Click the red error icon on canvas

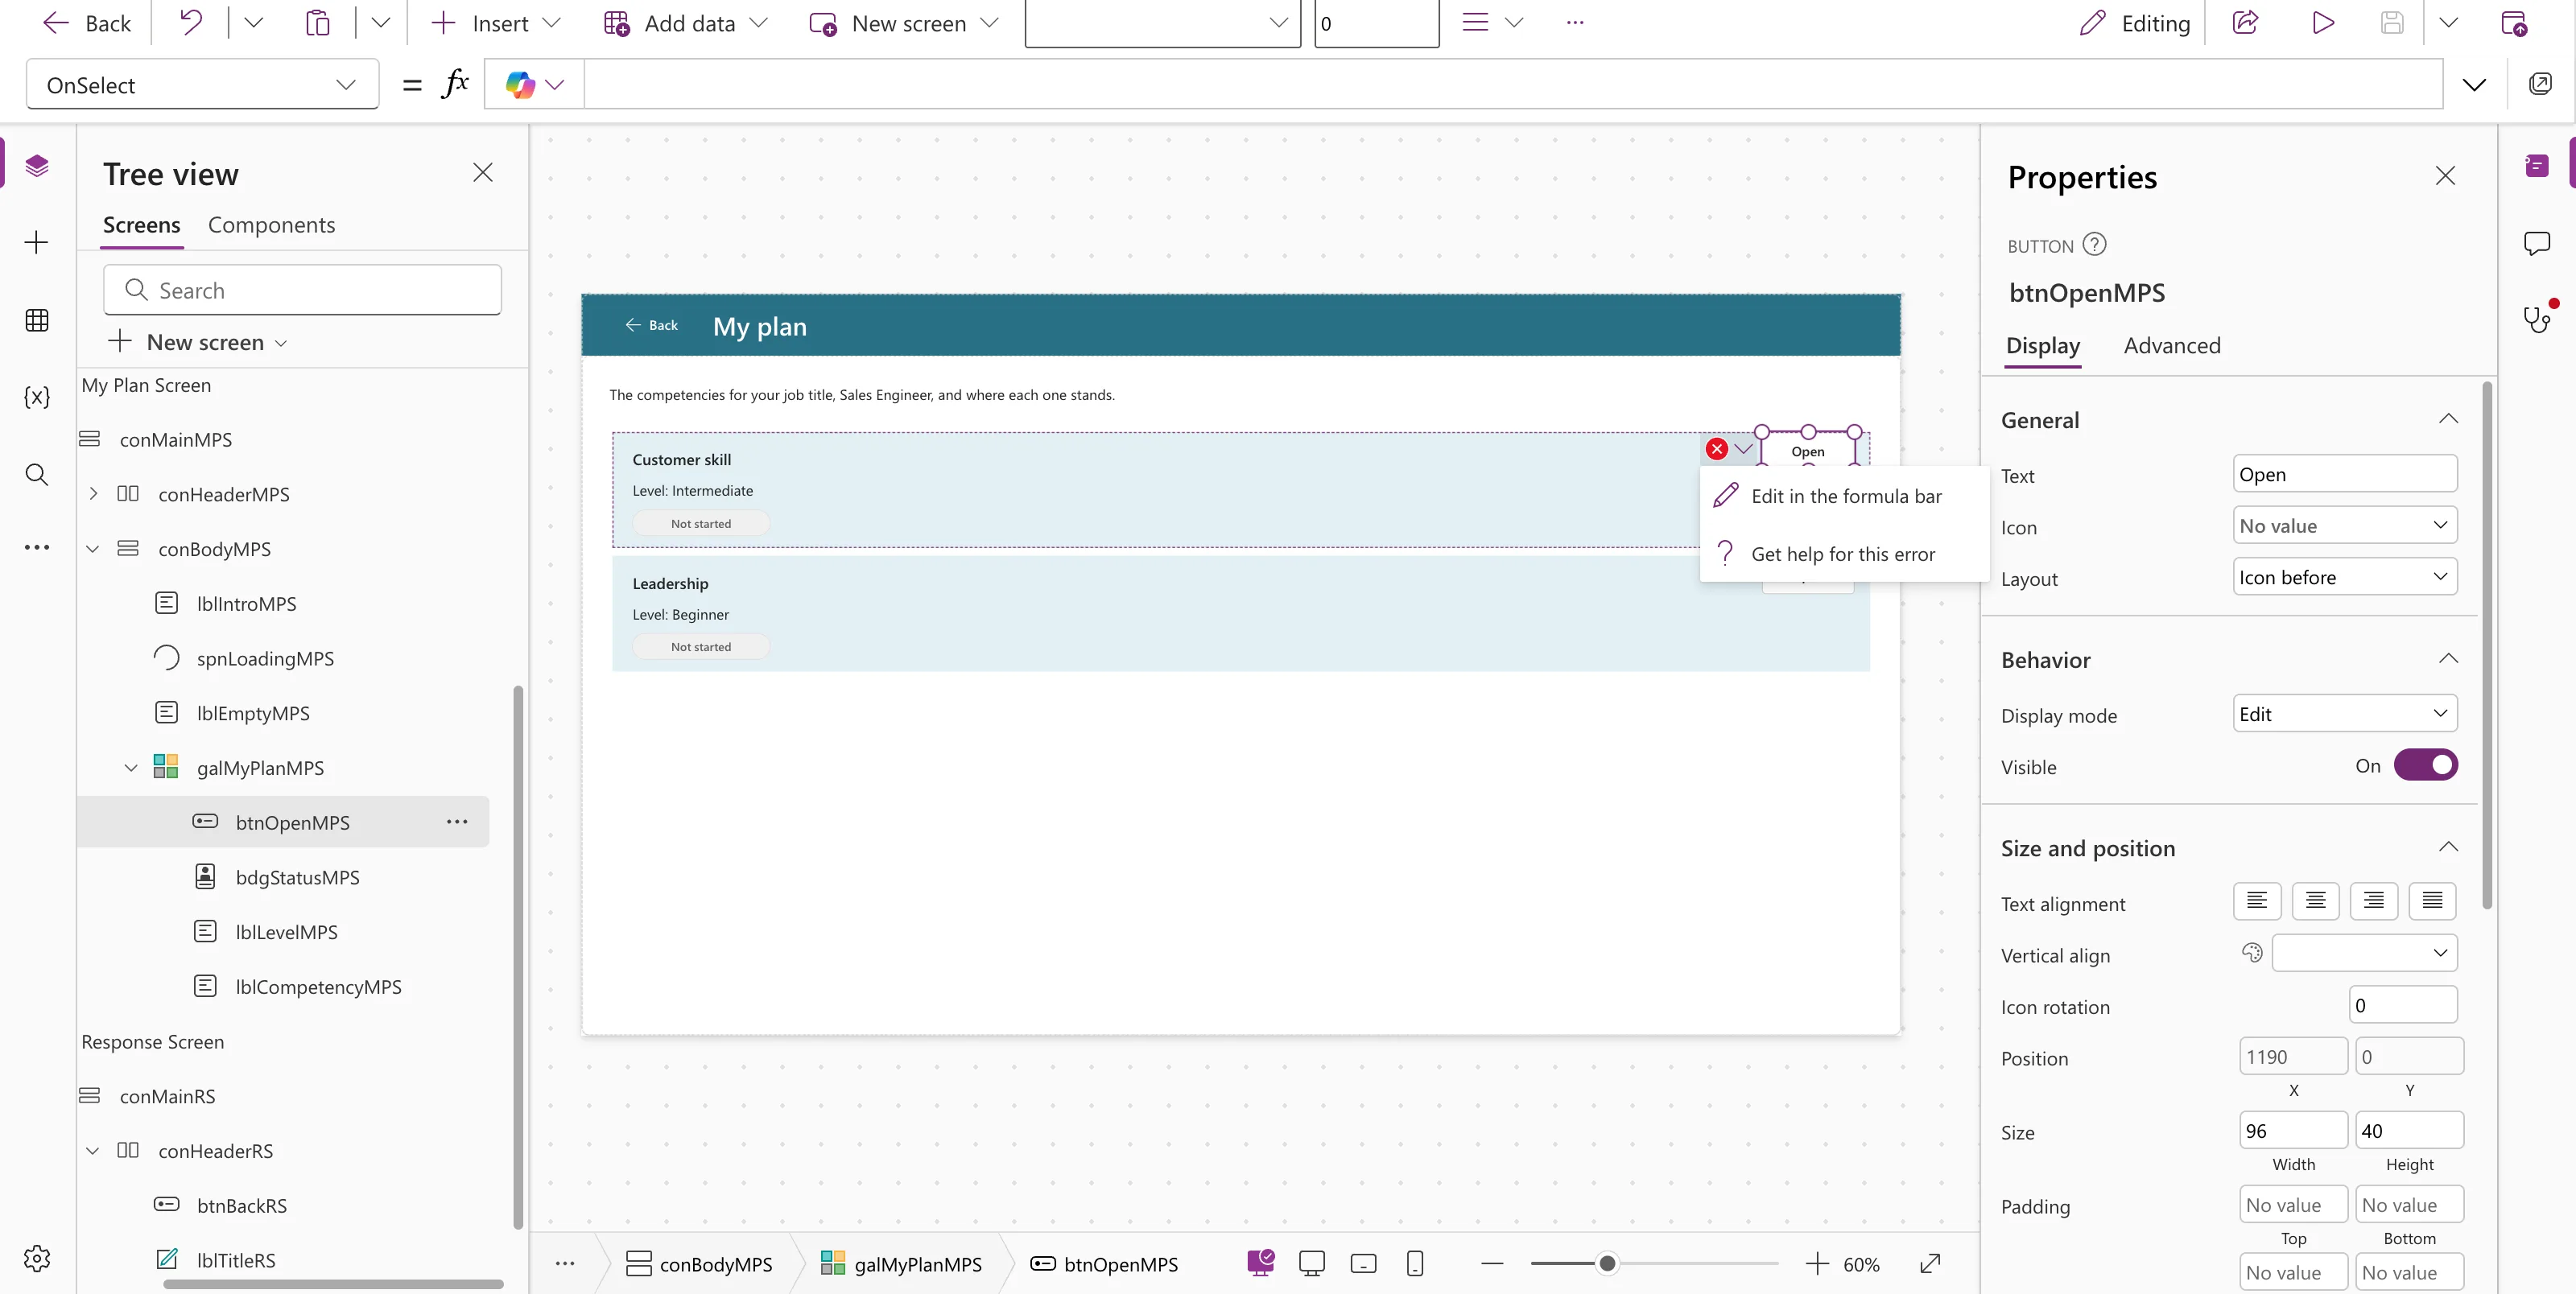coord(1717,449)
